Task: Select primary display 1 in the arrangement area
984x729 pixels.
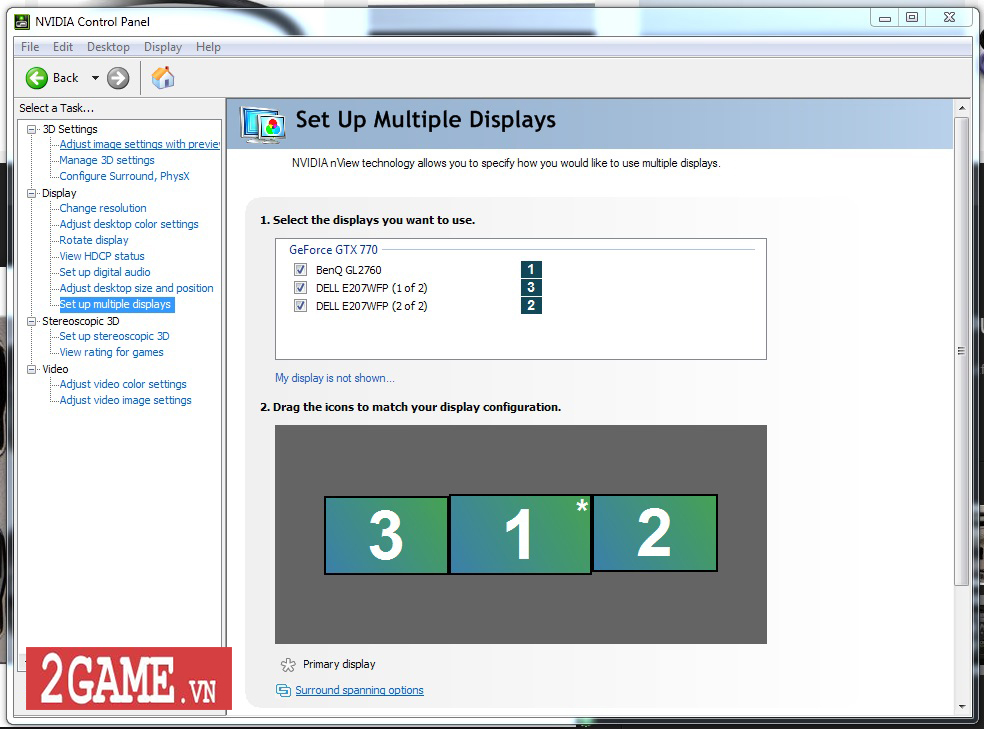Action: [x=520, y=534]
